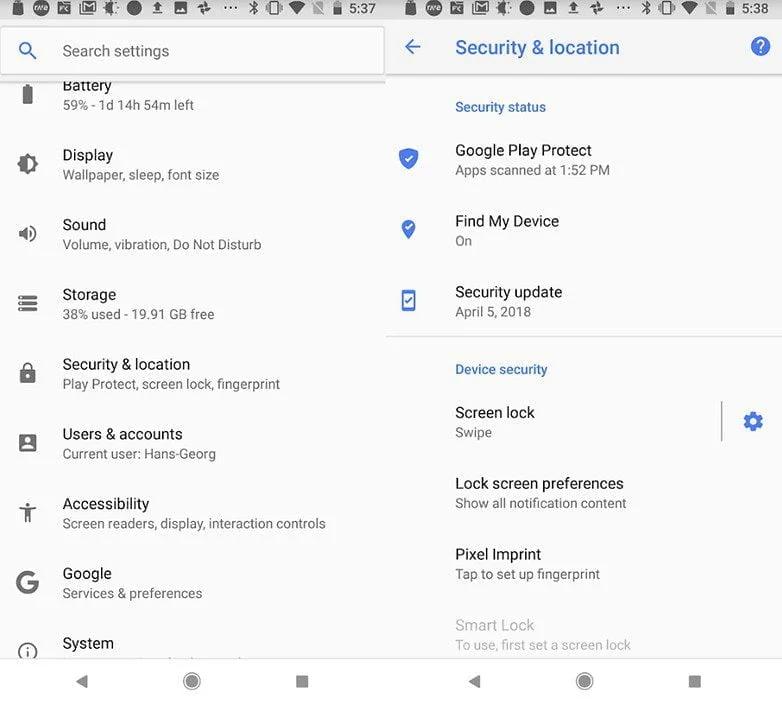This screenshot has width=782, height=711.
Task: Open Pixel Imprint fingerprint setup
Action: (584, 564)
